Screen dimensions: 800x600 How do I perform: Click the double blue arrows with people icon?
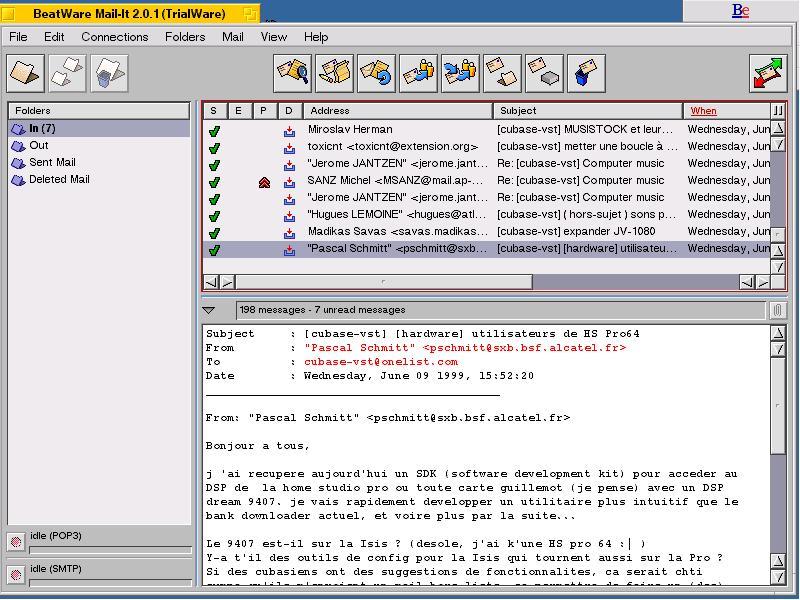click(x=460, y=73)
